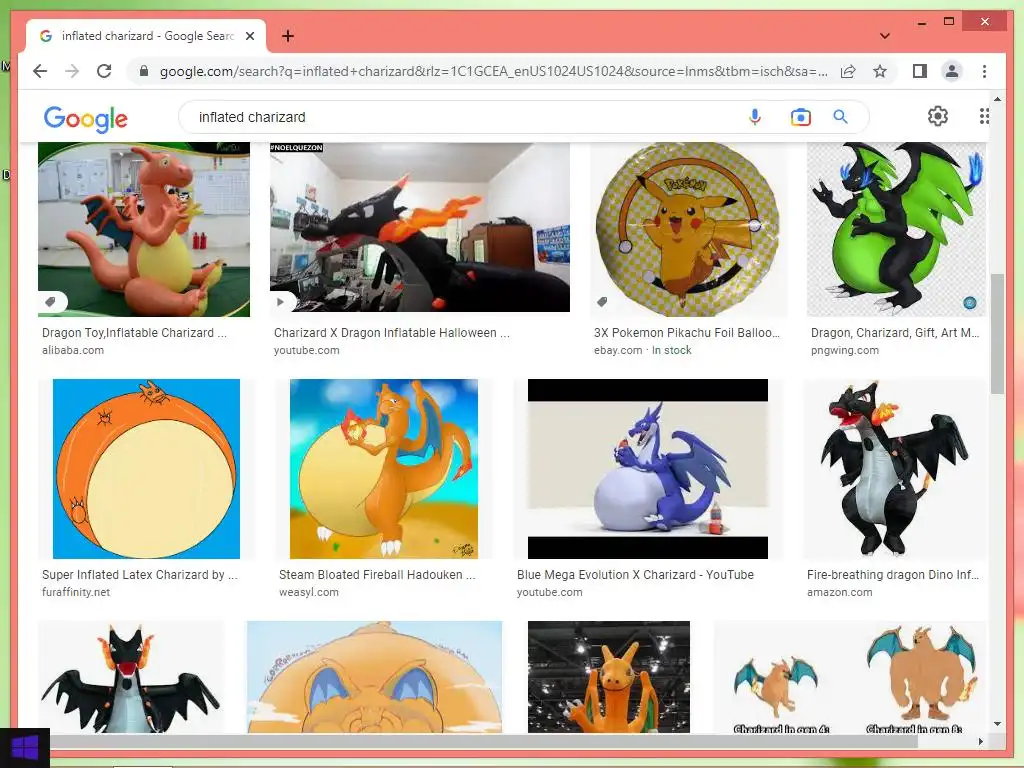Open Super Inflated Latex Charizard image
The image size is (1024, 768).
(x=146, y=469)
